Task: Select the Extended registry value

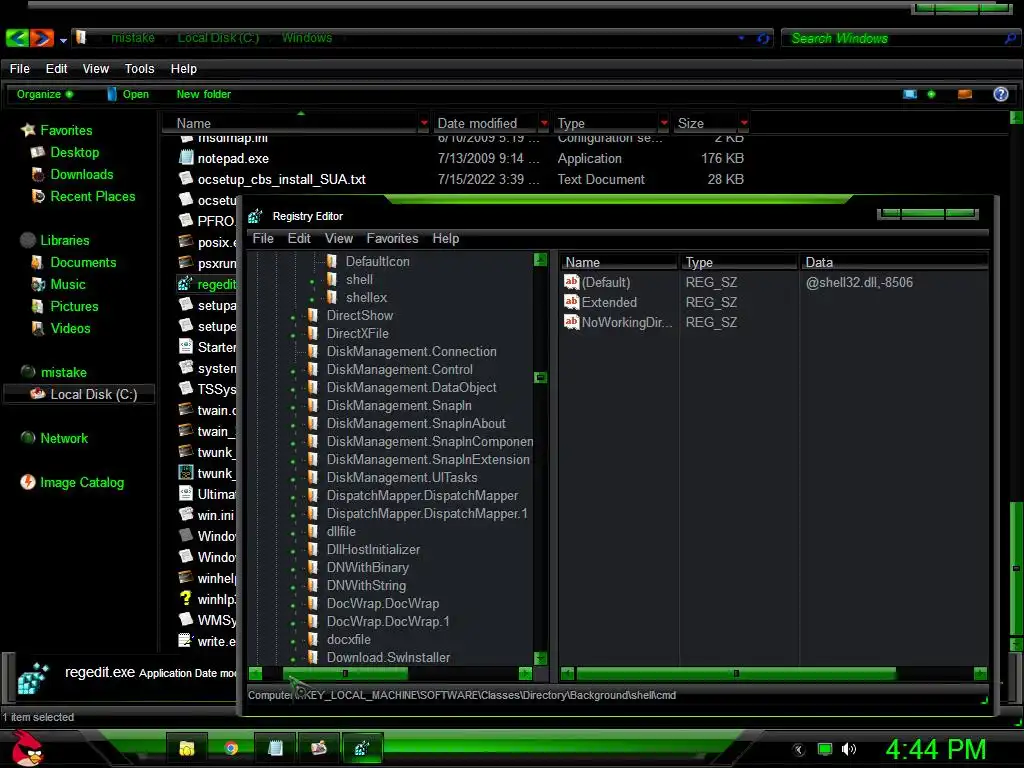Action: point(609,302)
